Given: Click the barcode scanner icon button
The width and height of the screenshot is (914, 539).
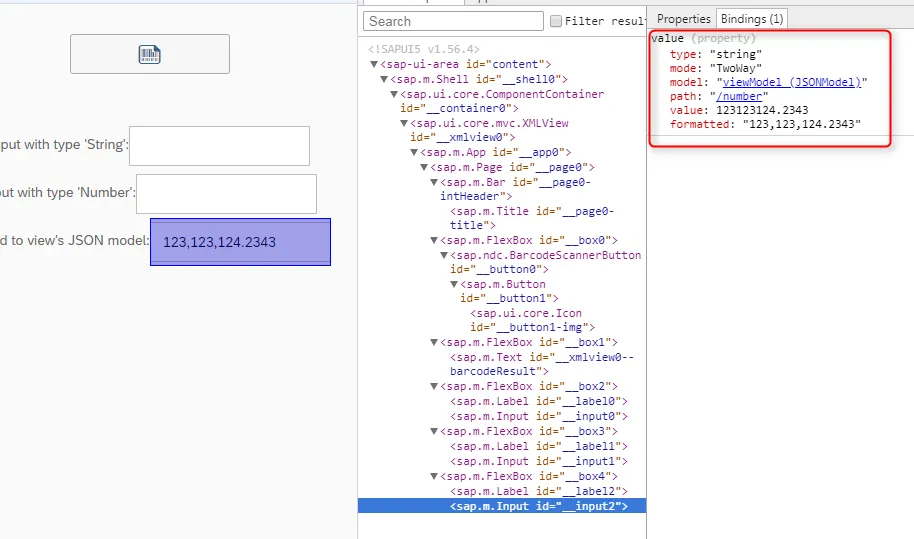Looking at the screenshot, I should point(150,54).
